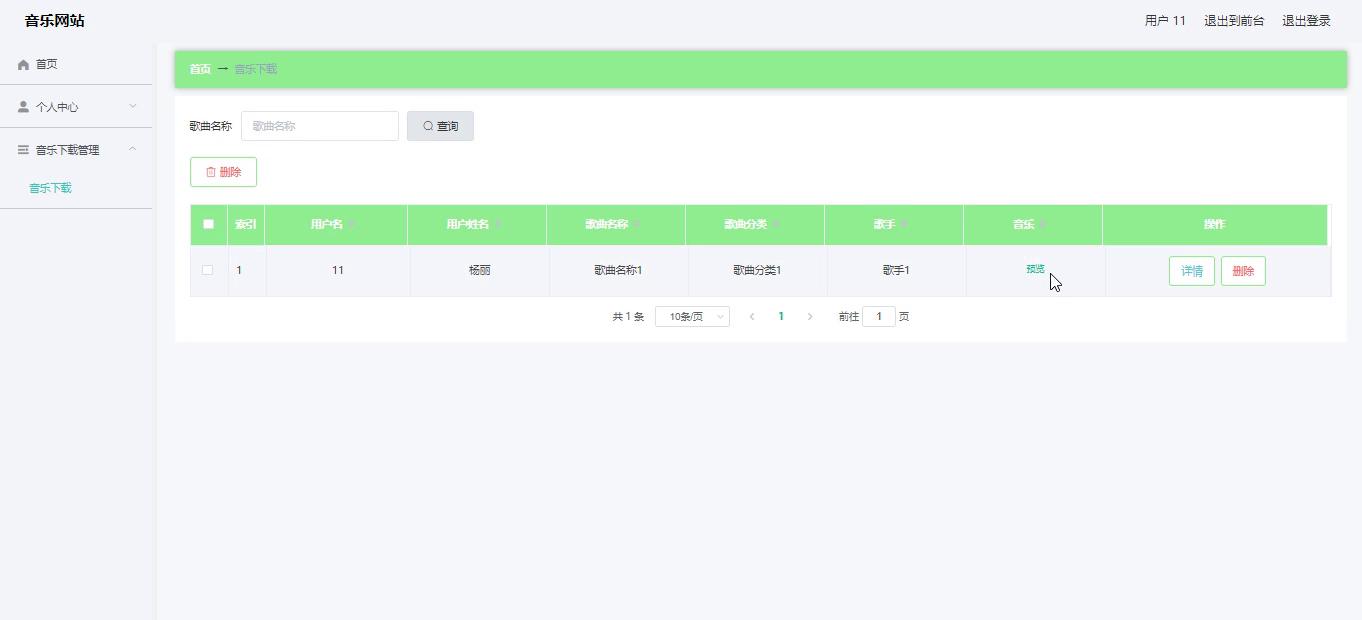Expand the 个人中心 menu chevron
This screenshot has height=620, width=1362.
[x=132, y=106]
